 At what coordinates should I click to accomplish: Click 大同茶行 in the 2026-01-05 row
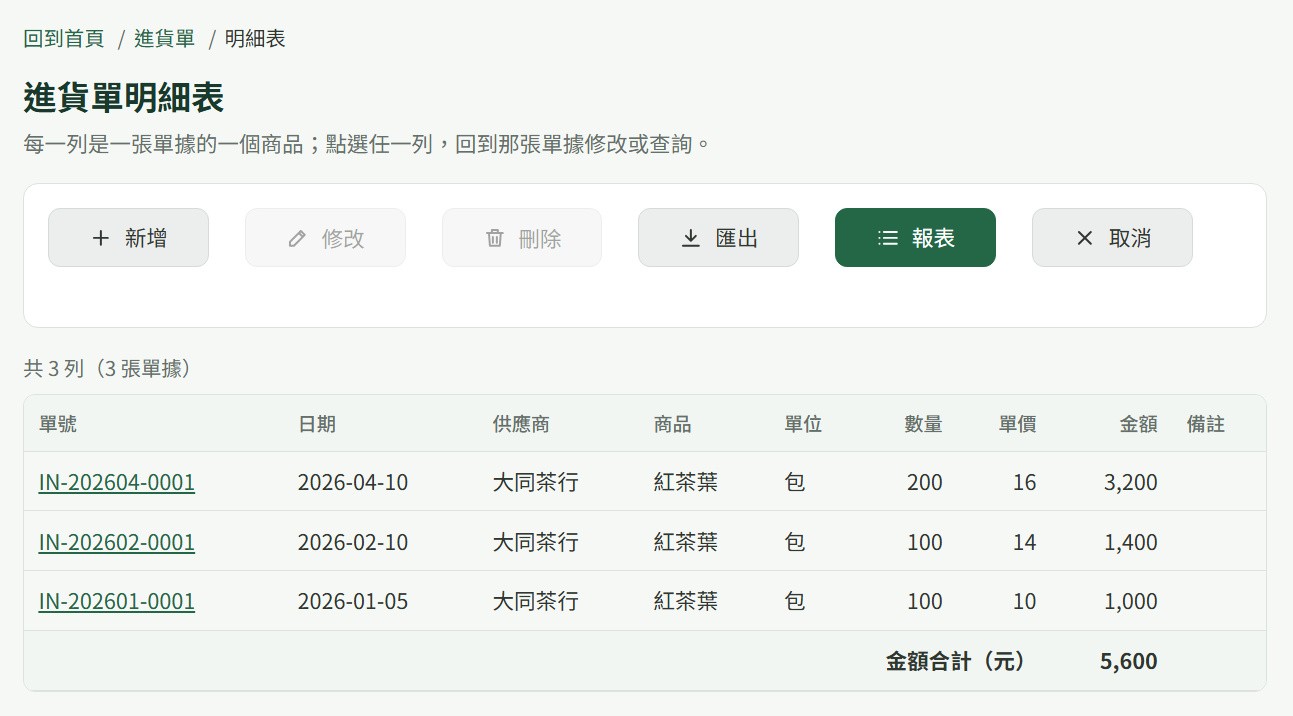point(536,601)
